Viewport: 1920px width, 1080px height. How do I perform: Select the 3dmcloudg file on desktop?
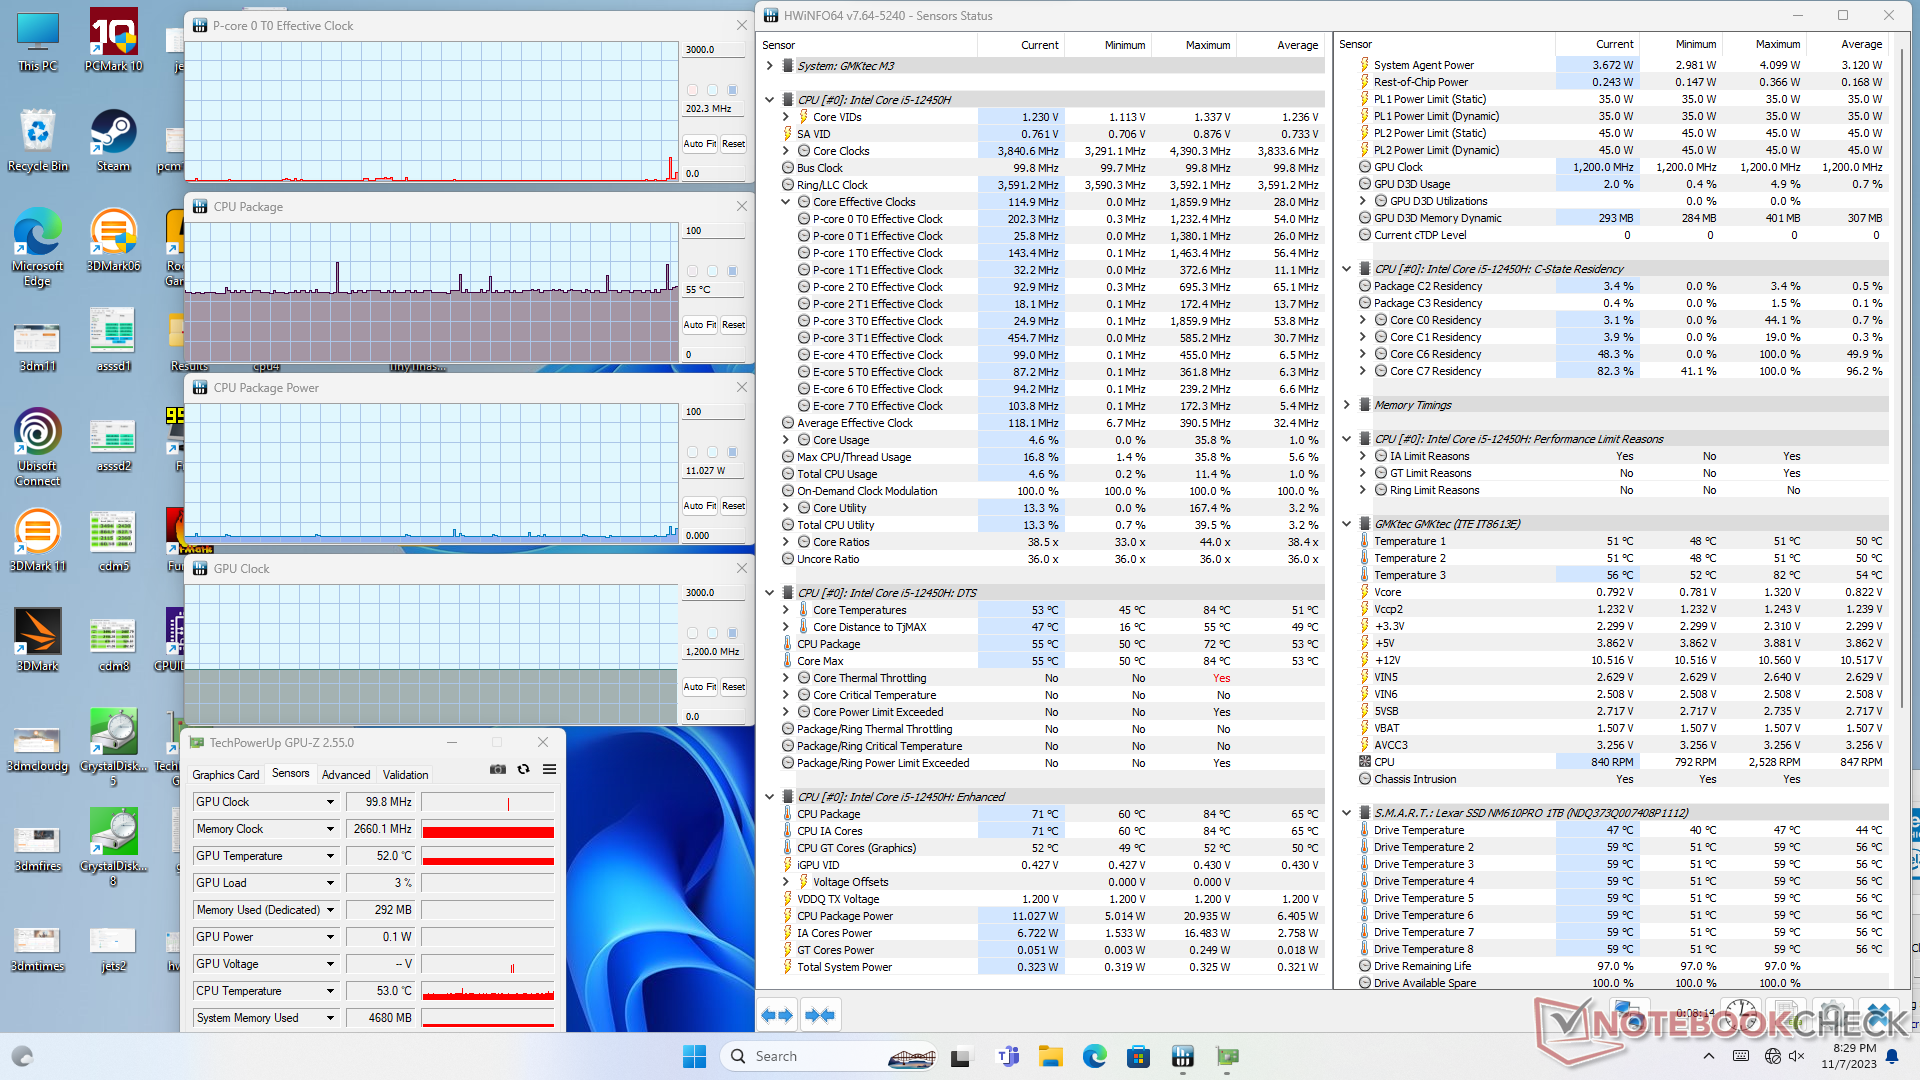[x=38, y=748]
